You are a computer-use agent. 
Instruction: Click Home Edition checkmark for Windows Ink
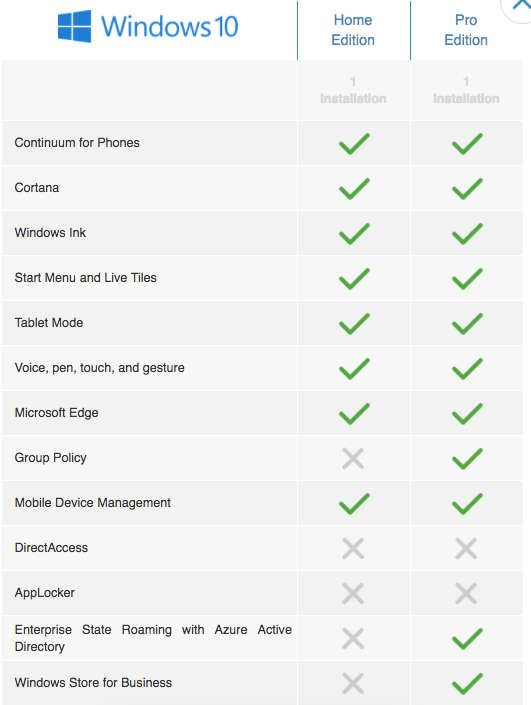[x=354, y=233]
